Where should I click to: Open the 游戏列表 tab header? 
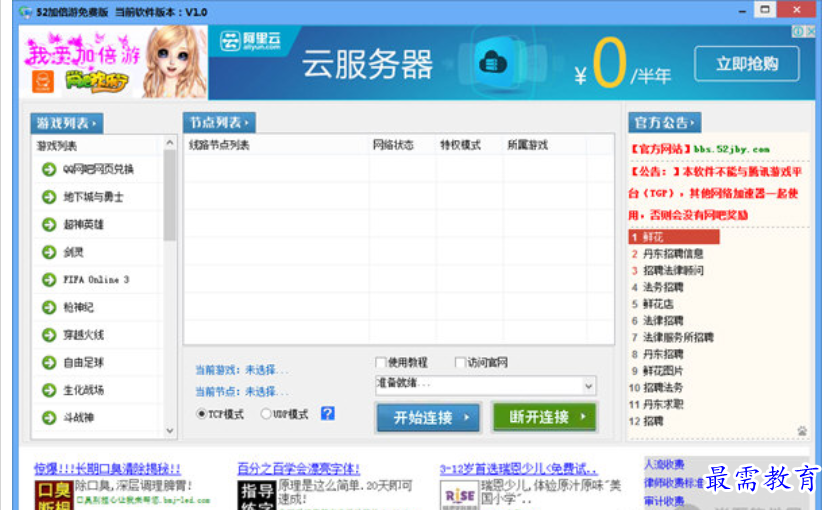[66, 123]
